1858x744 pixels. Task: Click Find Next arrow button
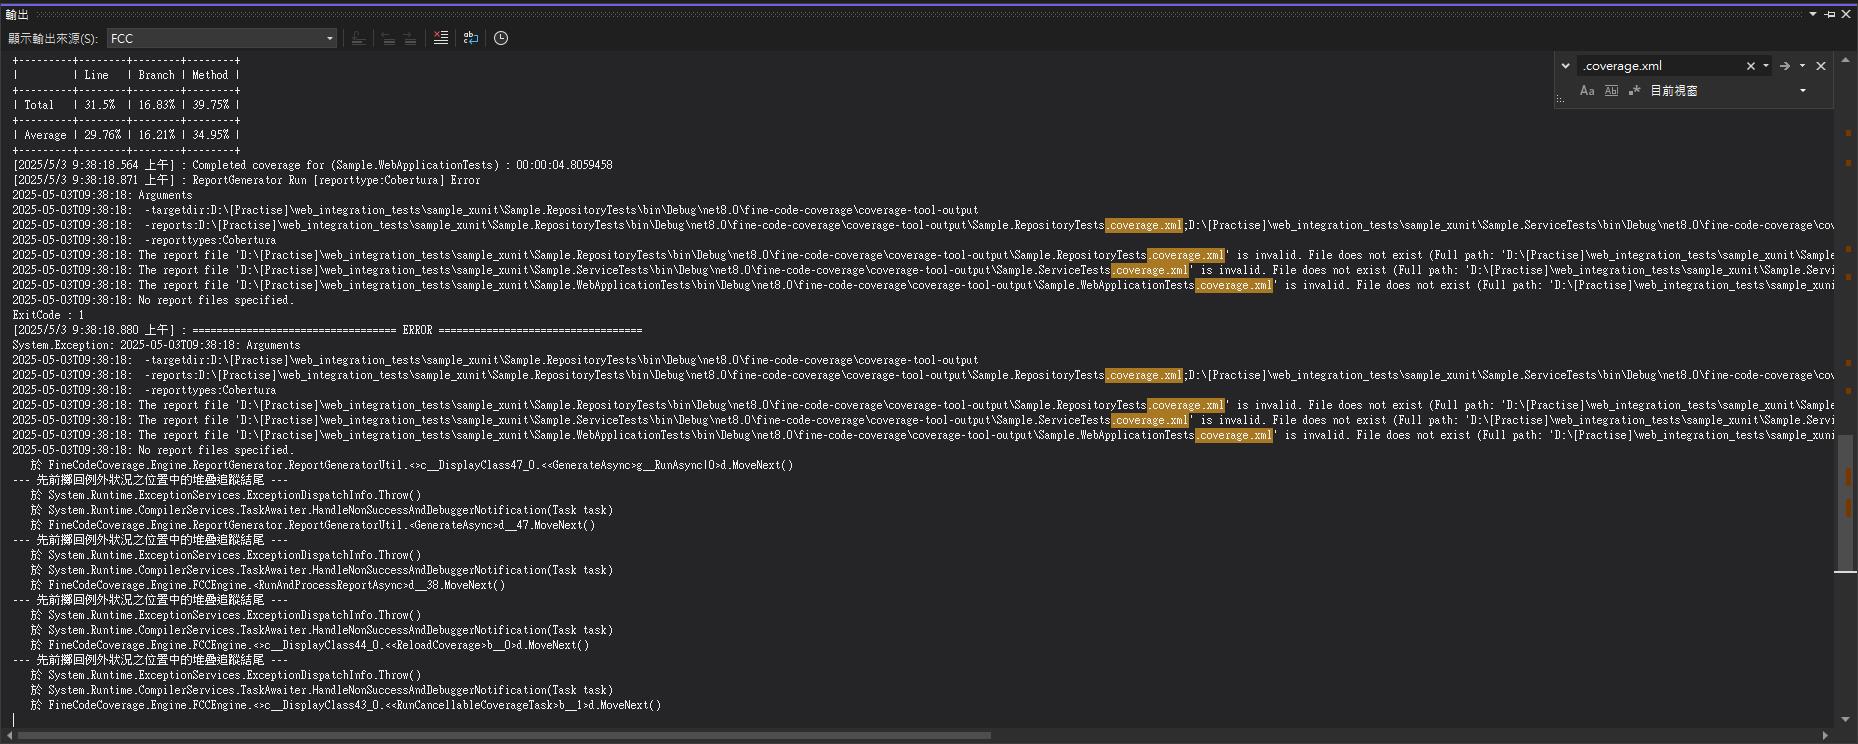1784,66
